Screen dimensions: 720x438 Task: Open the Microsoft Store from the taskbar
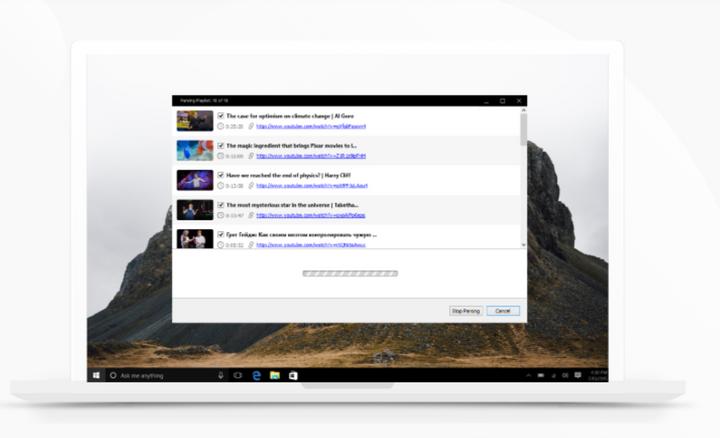[293, 375]
